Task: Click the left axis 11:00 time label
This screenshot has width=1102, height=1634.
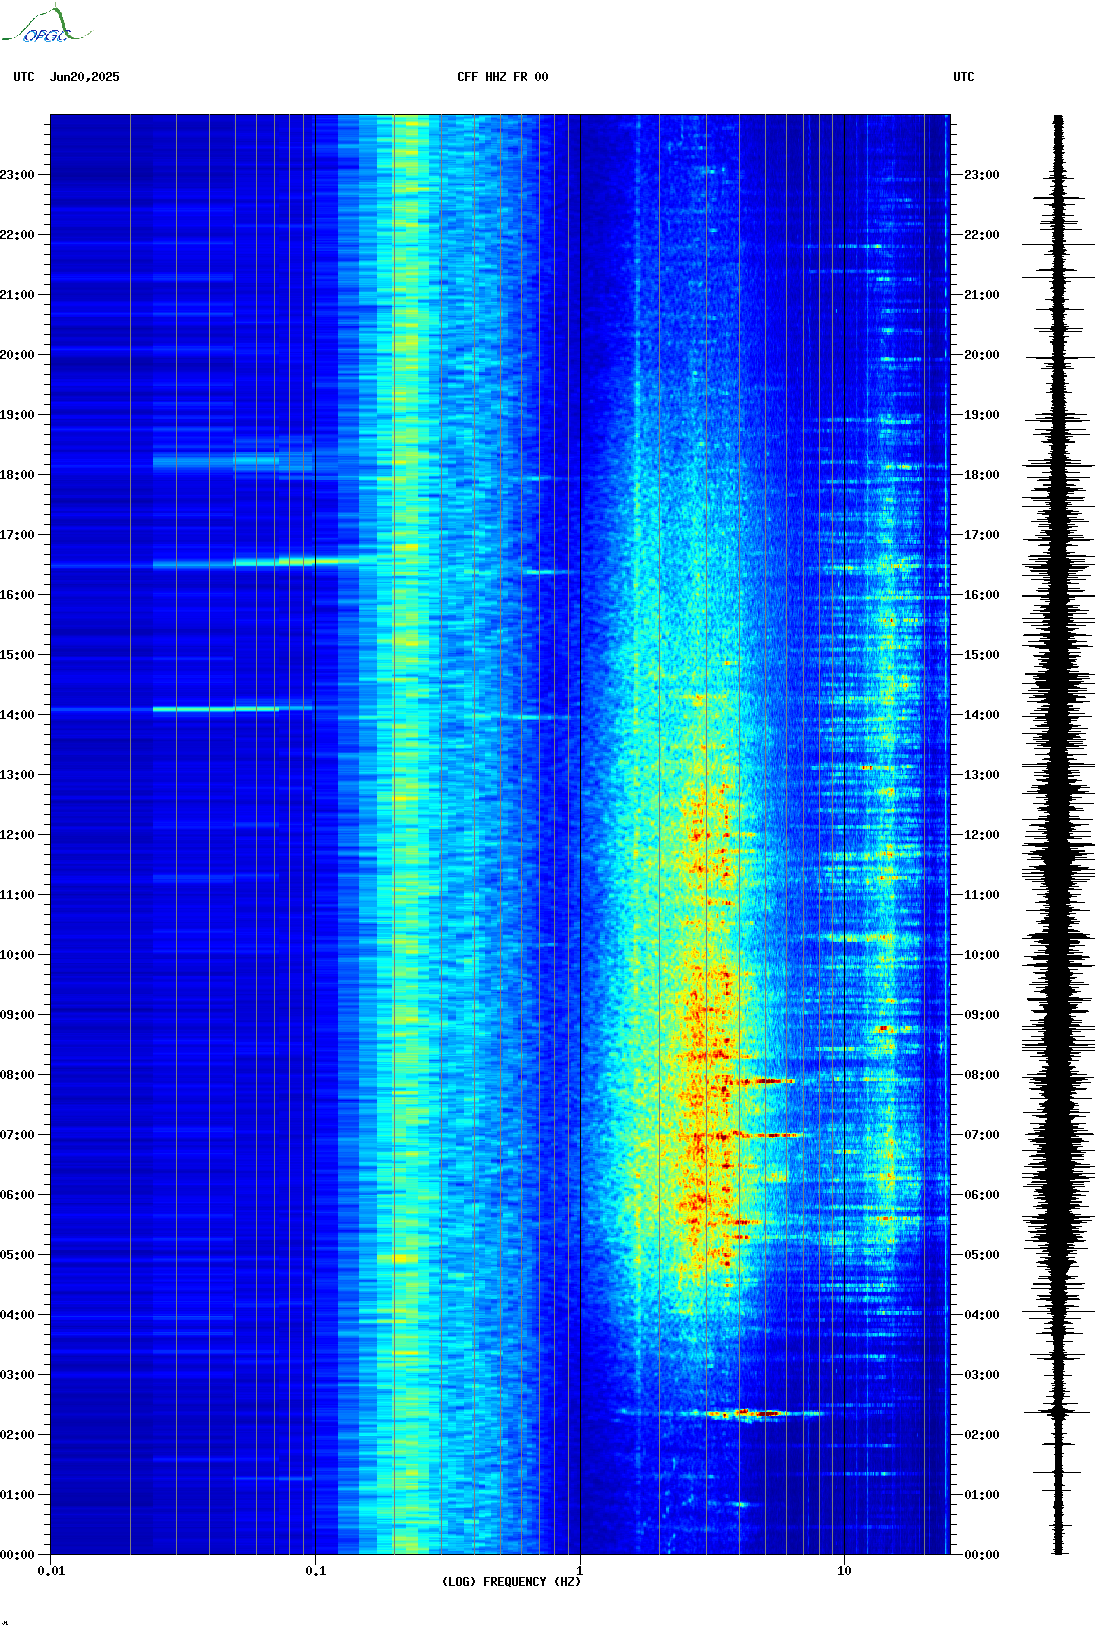Action: click(17, 895)
